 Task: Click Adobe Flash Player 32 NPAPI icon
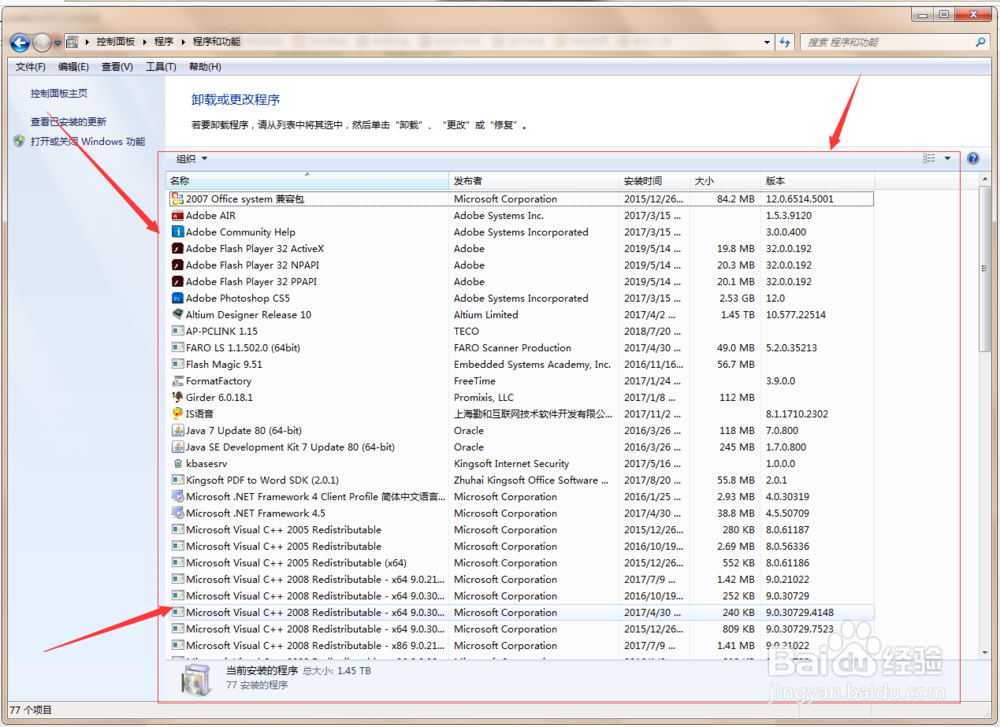point(178,265)
